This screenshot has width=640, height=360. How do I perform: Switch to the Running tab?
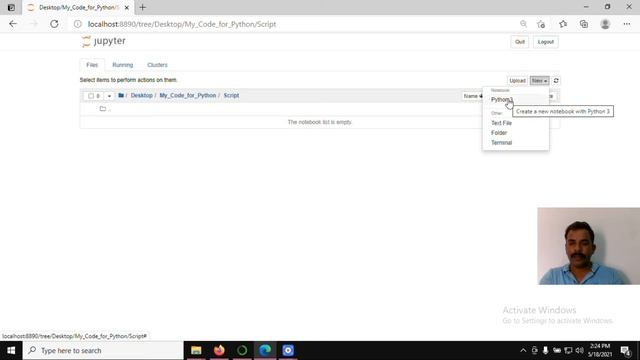(123, 65)
